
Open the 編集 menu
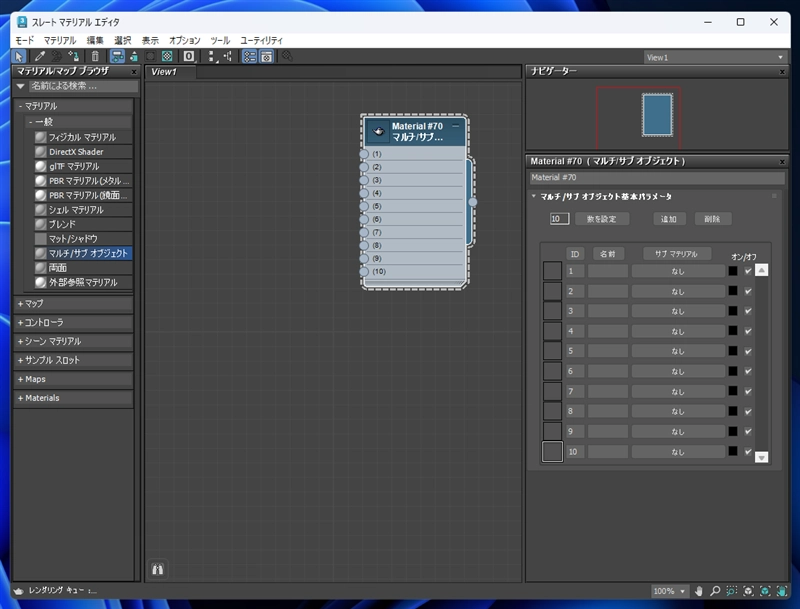(95, 40)
